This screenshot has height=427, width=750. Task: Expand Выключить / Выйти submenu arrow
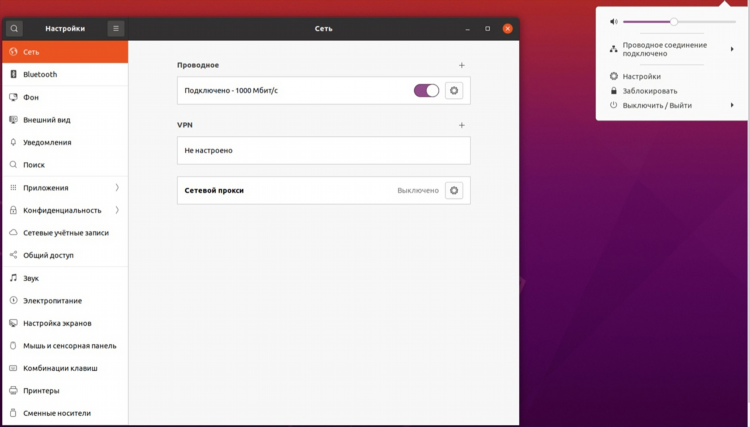point(732,105)
